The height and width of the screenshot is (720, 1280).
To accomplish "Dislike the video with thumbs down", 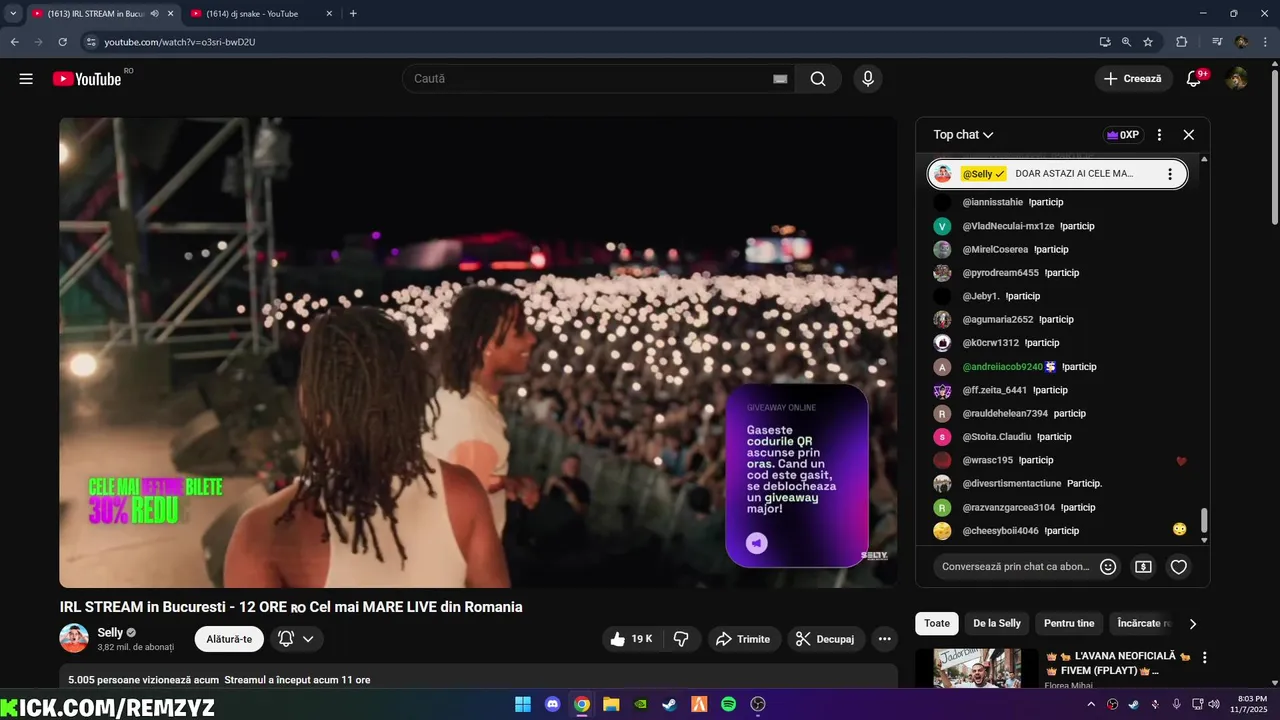I will [x=682, y=639].
